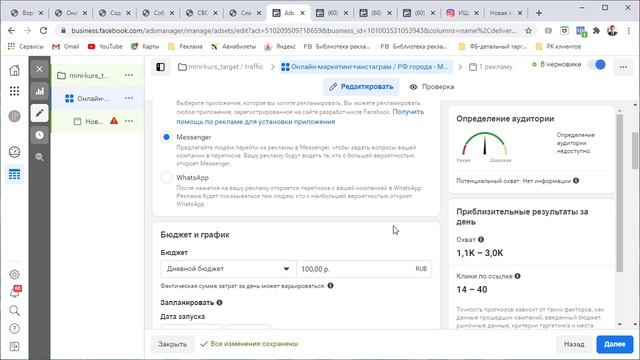The height and width of the screenshot is (360, 640).
Task: Open the more options menu near the draft toggle
Action: [623, 67]
